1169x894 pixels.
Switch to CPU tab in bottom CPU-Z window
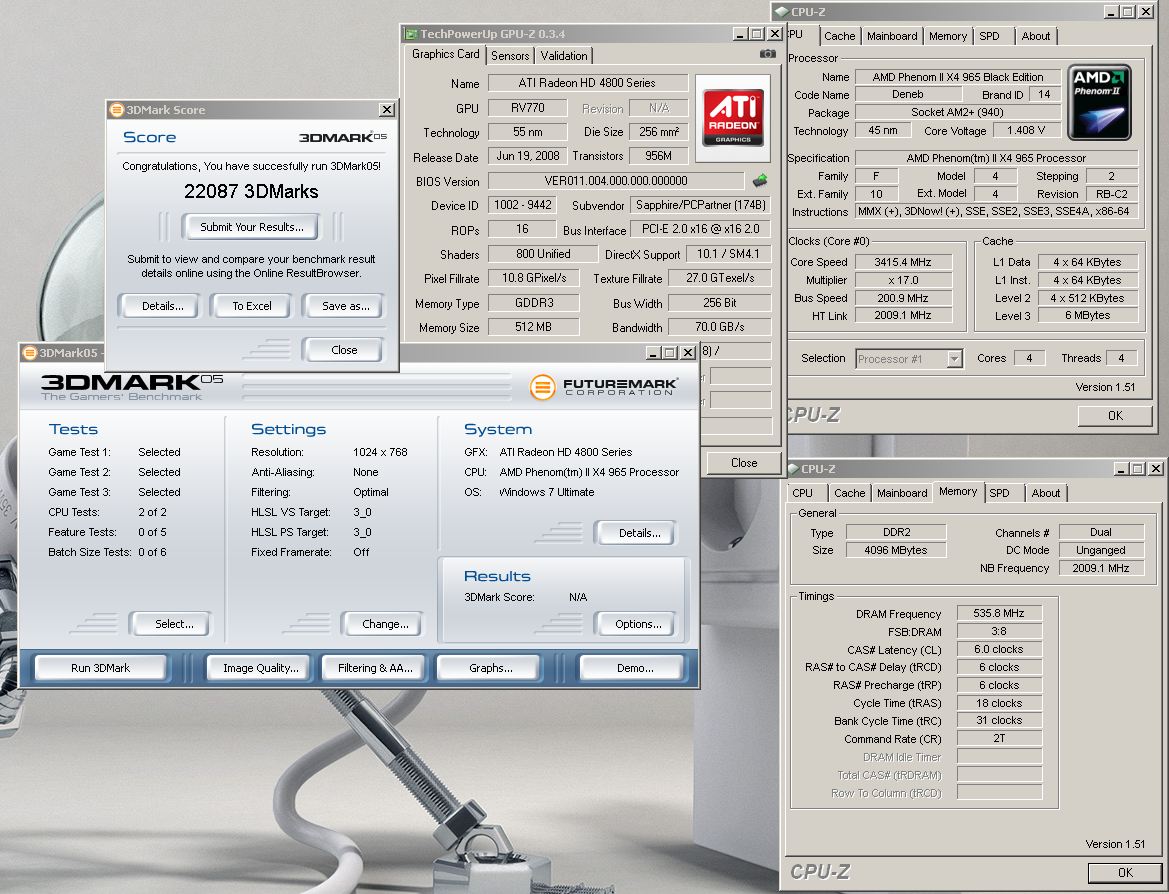(x=802, y=493)
